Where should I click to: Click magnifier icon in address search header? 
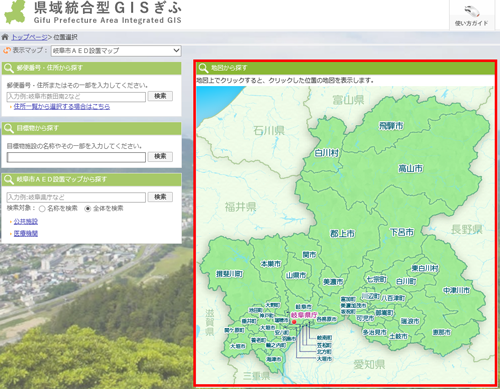(x=9, y=68)
